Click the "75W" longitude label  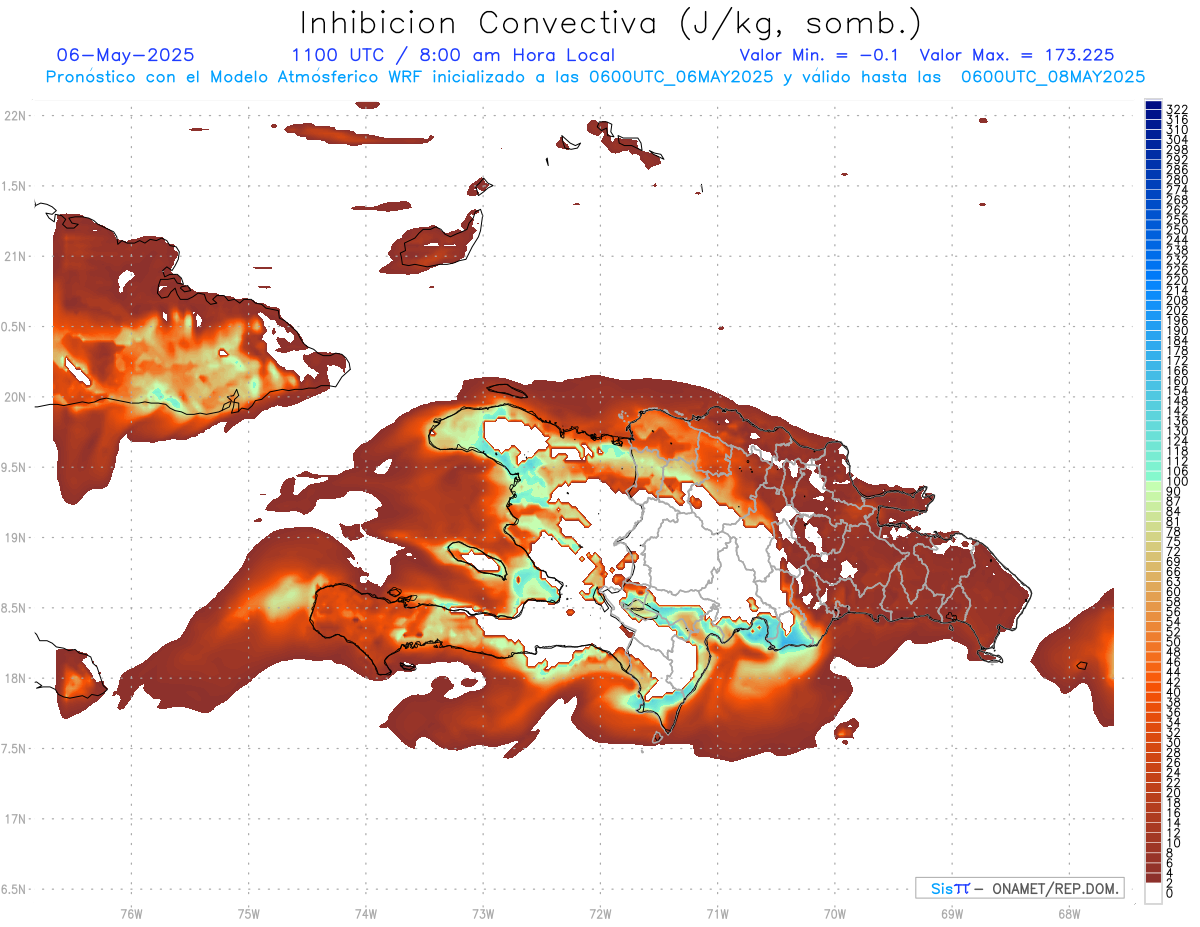point(249,912)
